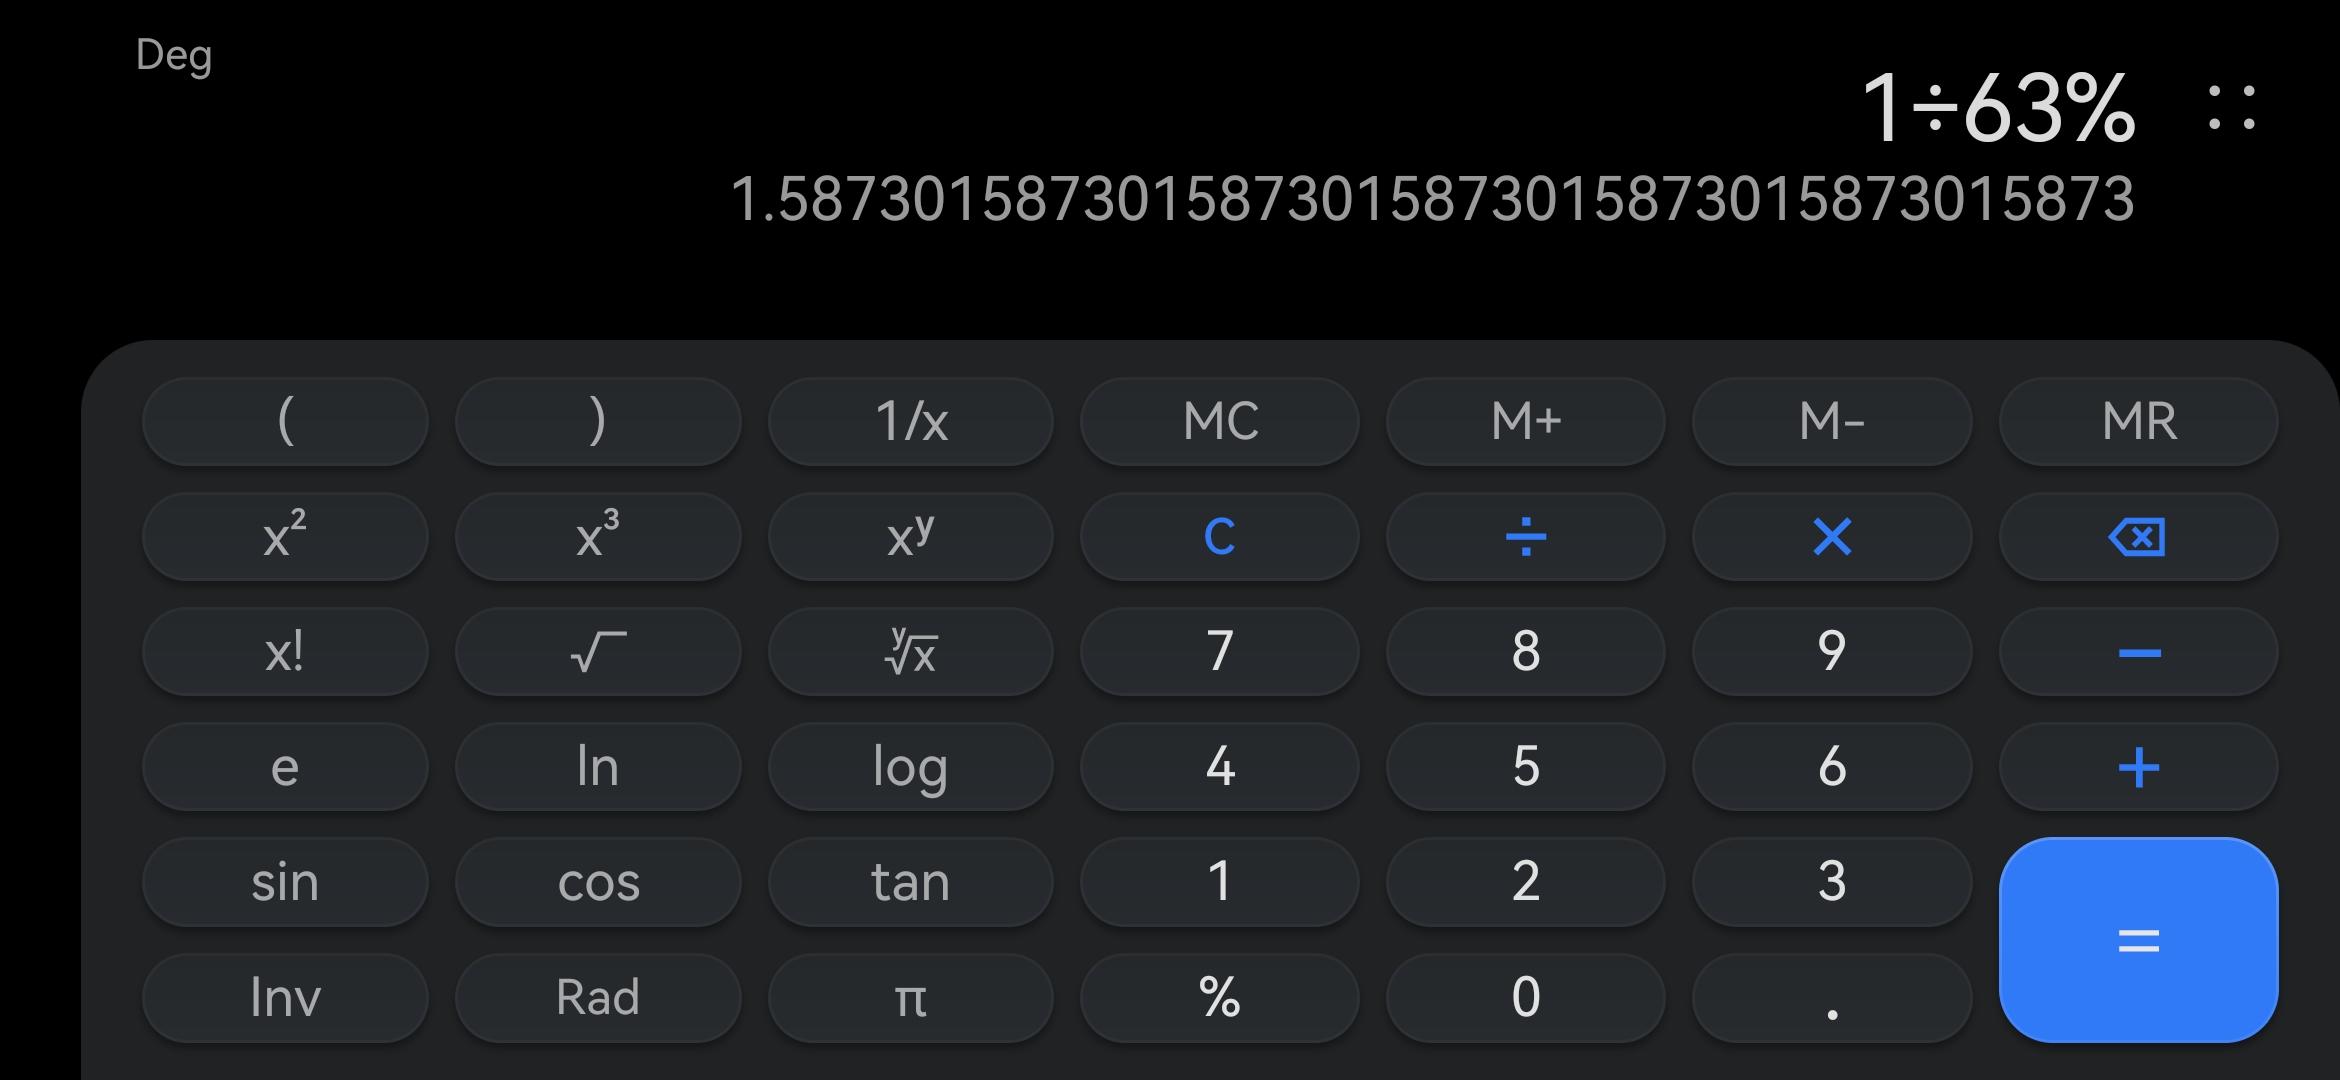Switch angle mode to Rad
The height and width of the screenshot is (1080, 2340).
coord(597,998)
